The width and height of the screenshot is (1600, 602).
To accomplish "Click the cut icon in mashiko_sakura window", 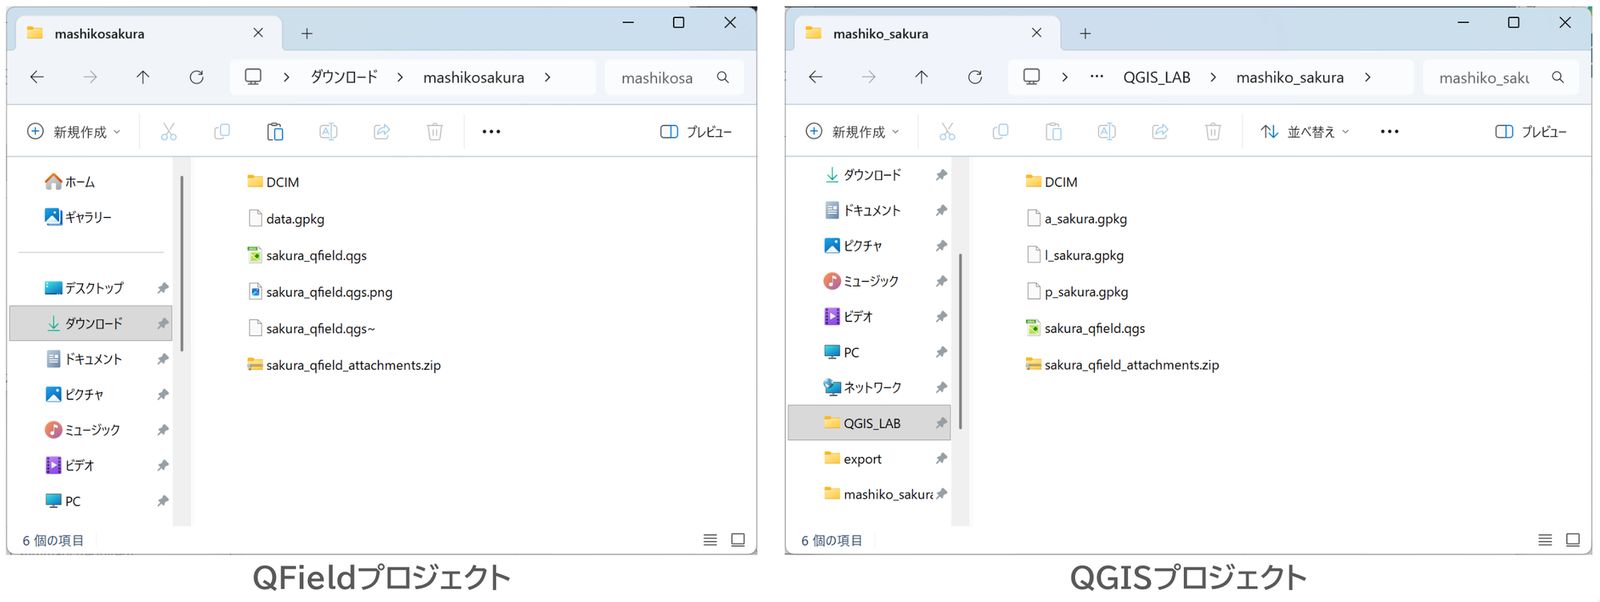I will (x=947, y=131).
